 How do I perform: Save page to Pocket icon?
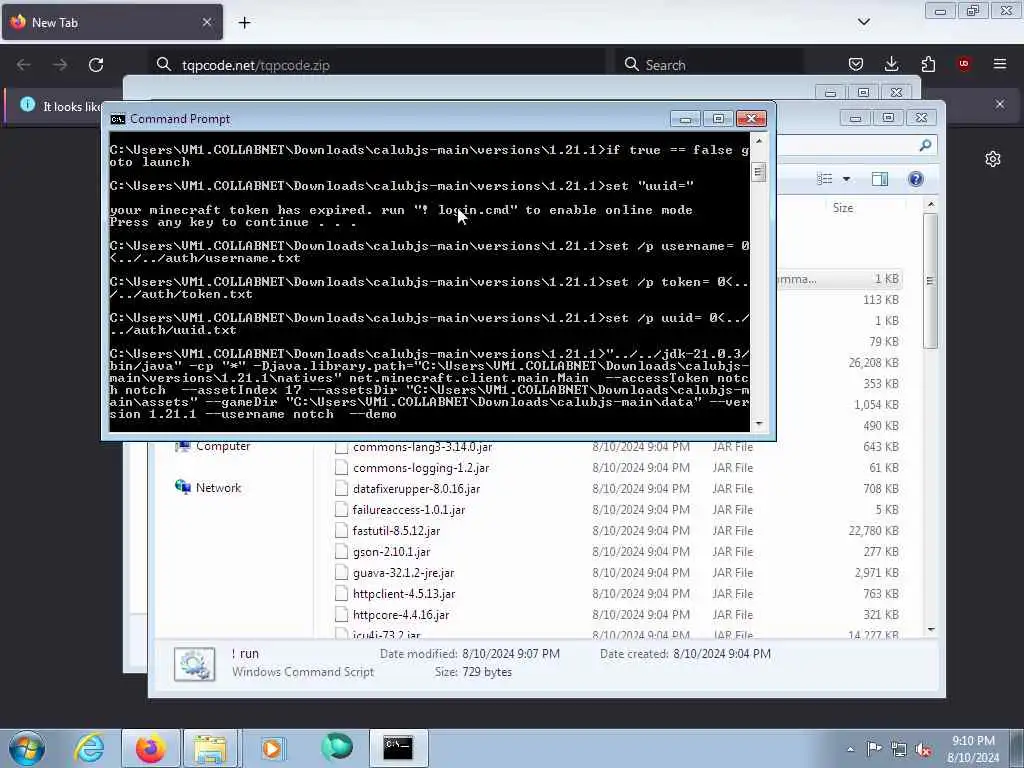tap(856, 64)
